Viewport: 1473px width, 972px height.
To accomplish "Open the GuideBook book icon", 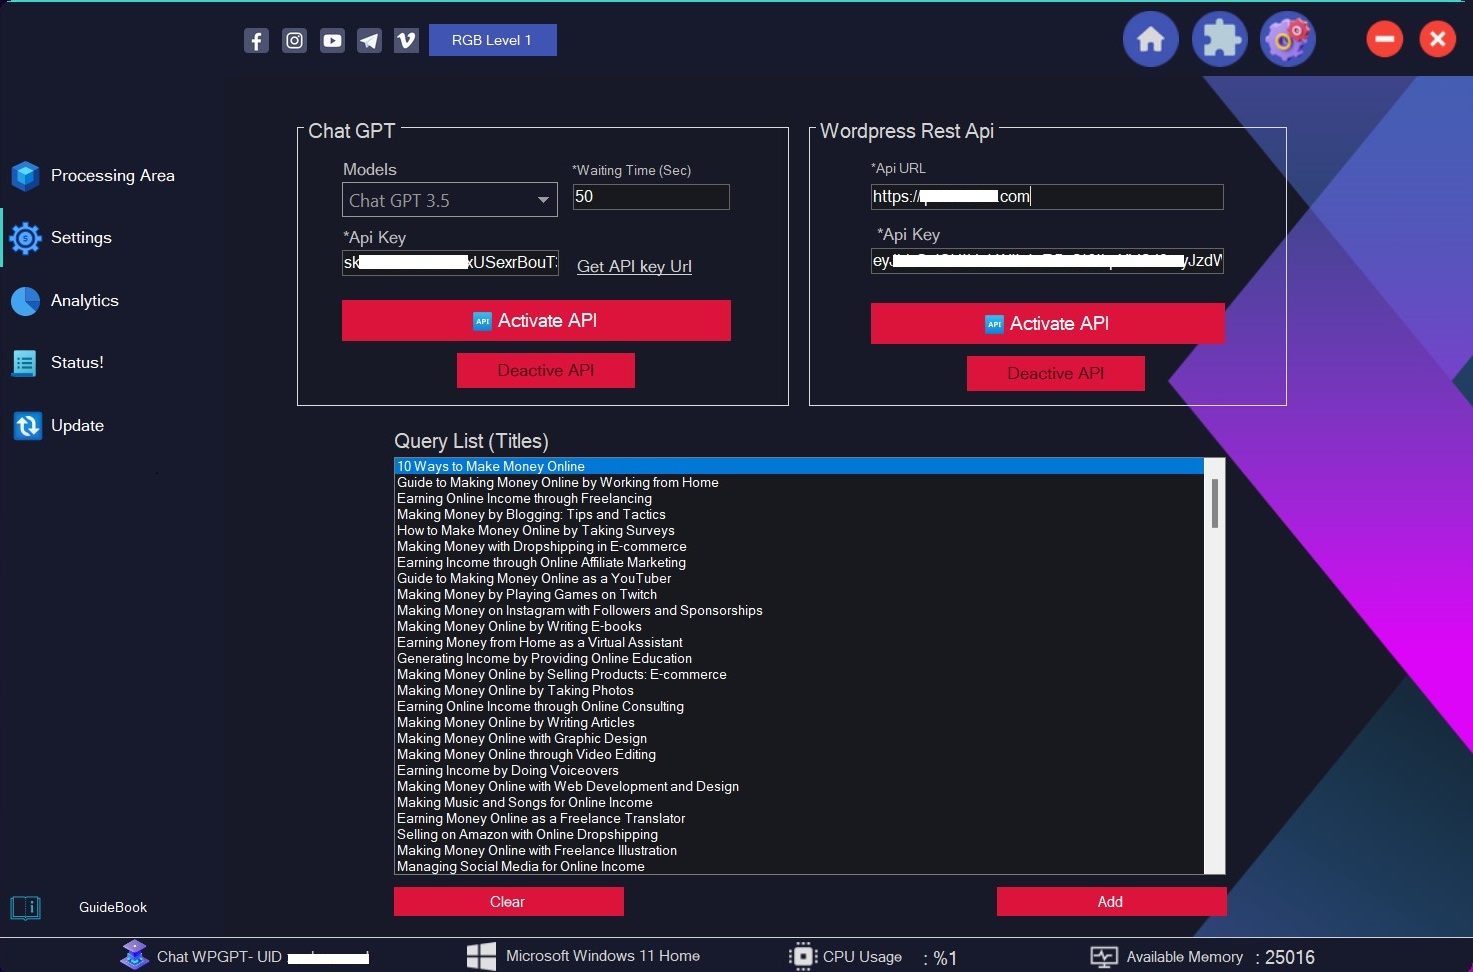I will pyautogui.click(x=25, y=907).
